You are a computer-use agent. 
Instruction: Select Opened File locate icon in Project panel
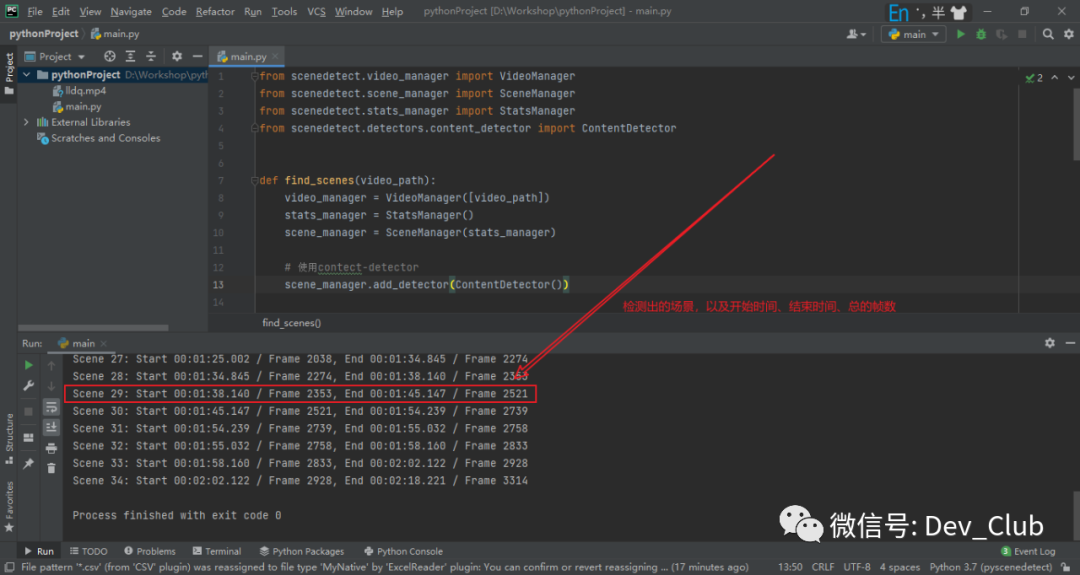coord(110,56)
